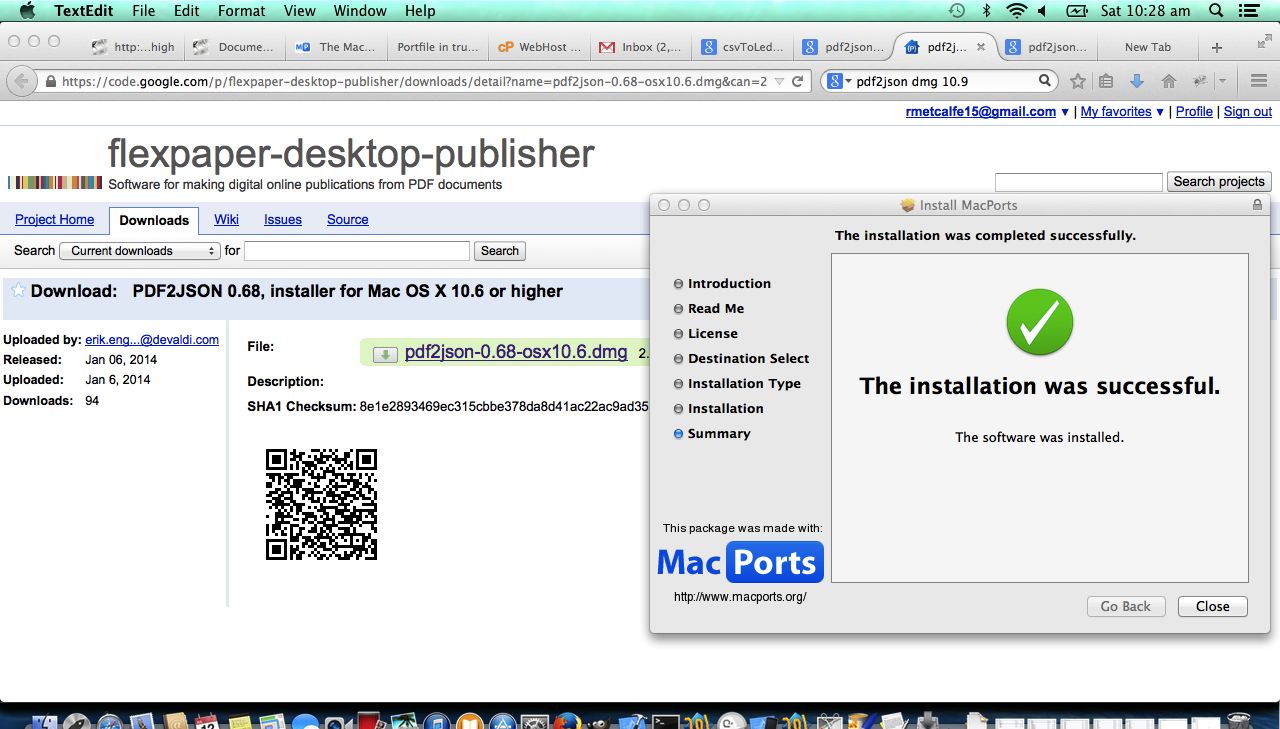Click magnifier in the pdf2json search box
The height and width of the screenshot is (729, 1280).
click(1044, 81)
